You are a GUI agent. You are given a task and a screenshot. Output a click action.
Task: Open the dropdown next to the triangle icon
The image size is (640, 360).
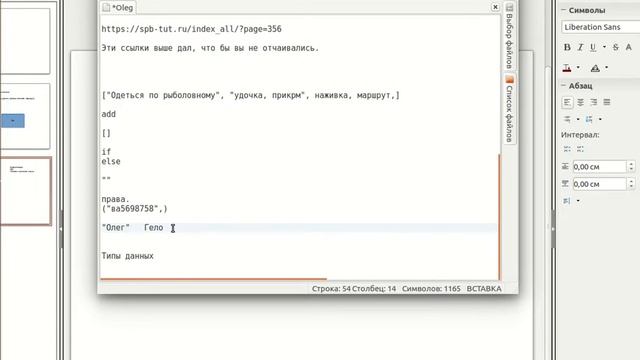tap(607, 67)
